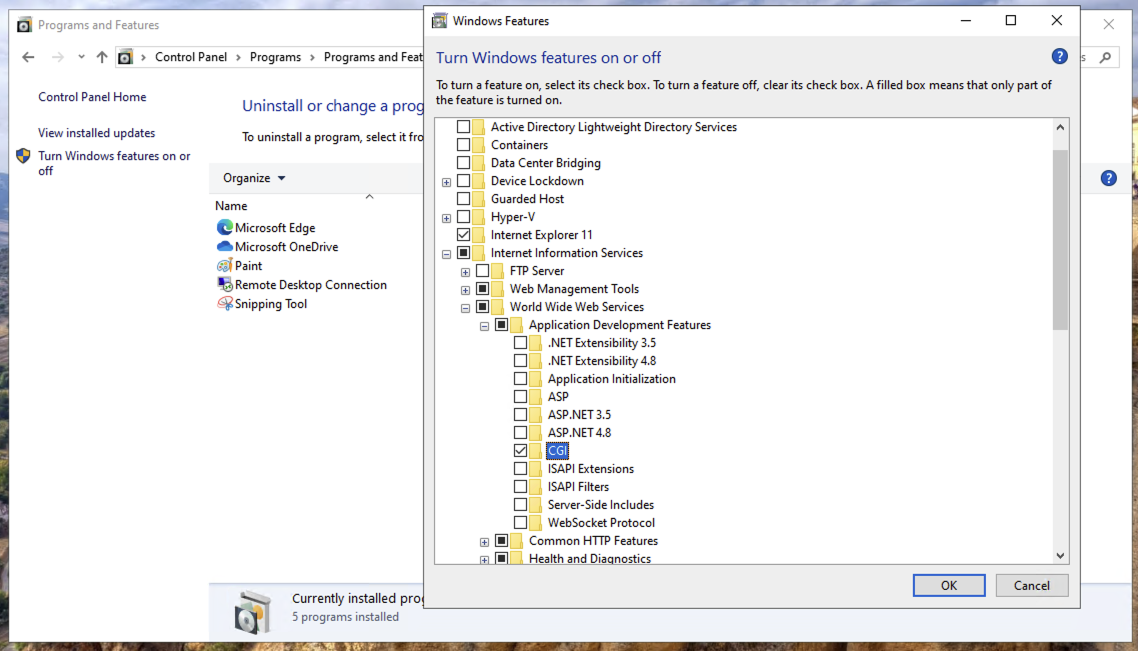This screenshot has height=651, width=1138.
Task: Click OK to apply Windows features
Action: click(x=949, y=585)
